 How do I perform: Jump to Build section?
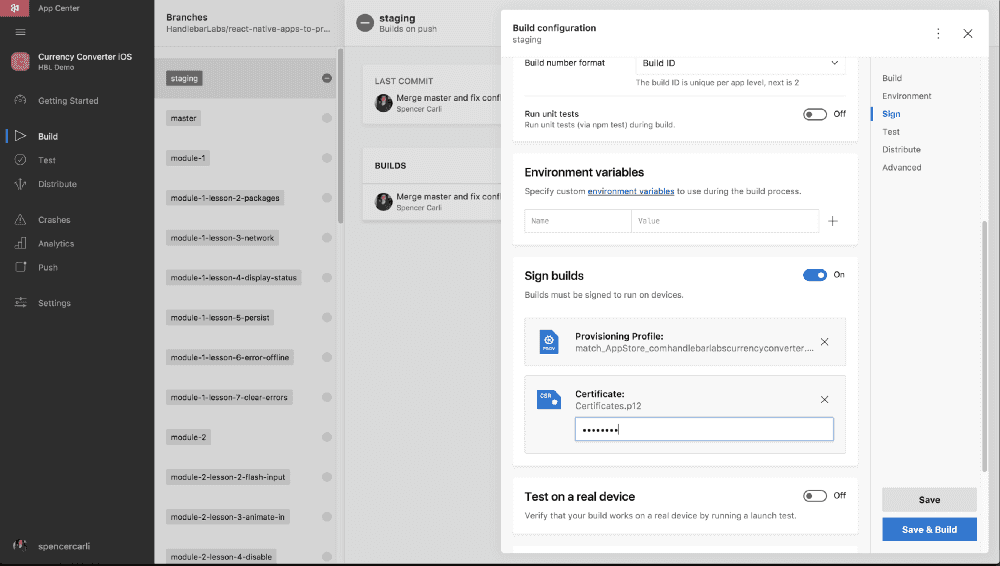[x=892, y=78]
